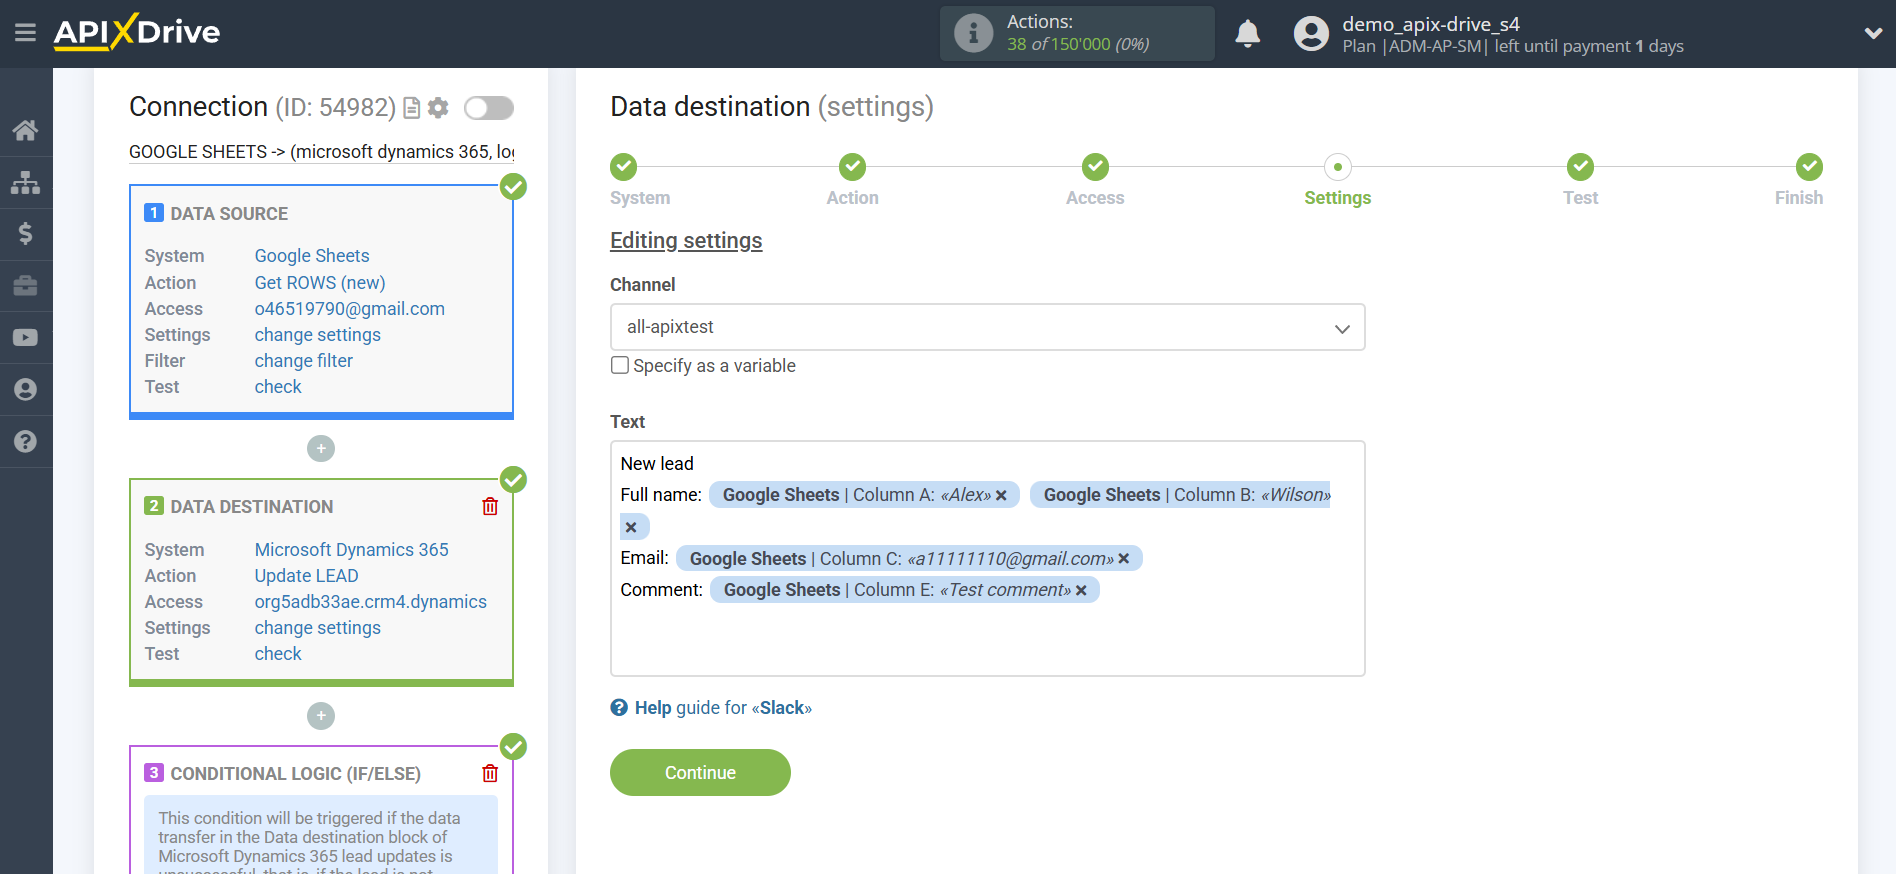The width and height of the screenshot is (1896, 874).
Task: Click the Conditional Logic (IF/ELSE) header
Action: (296, 774)
